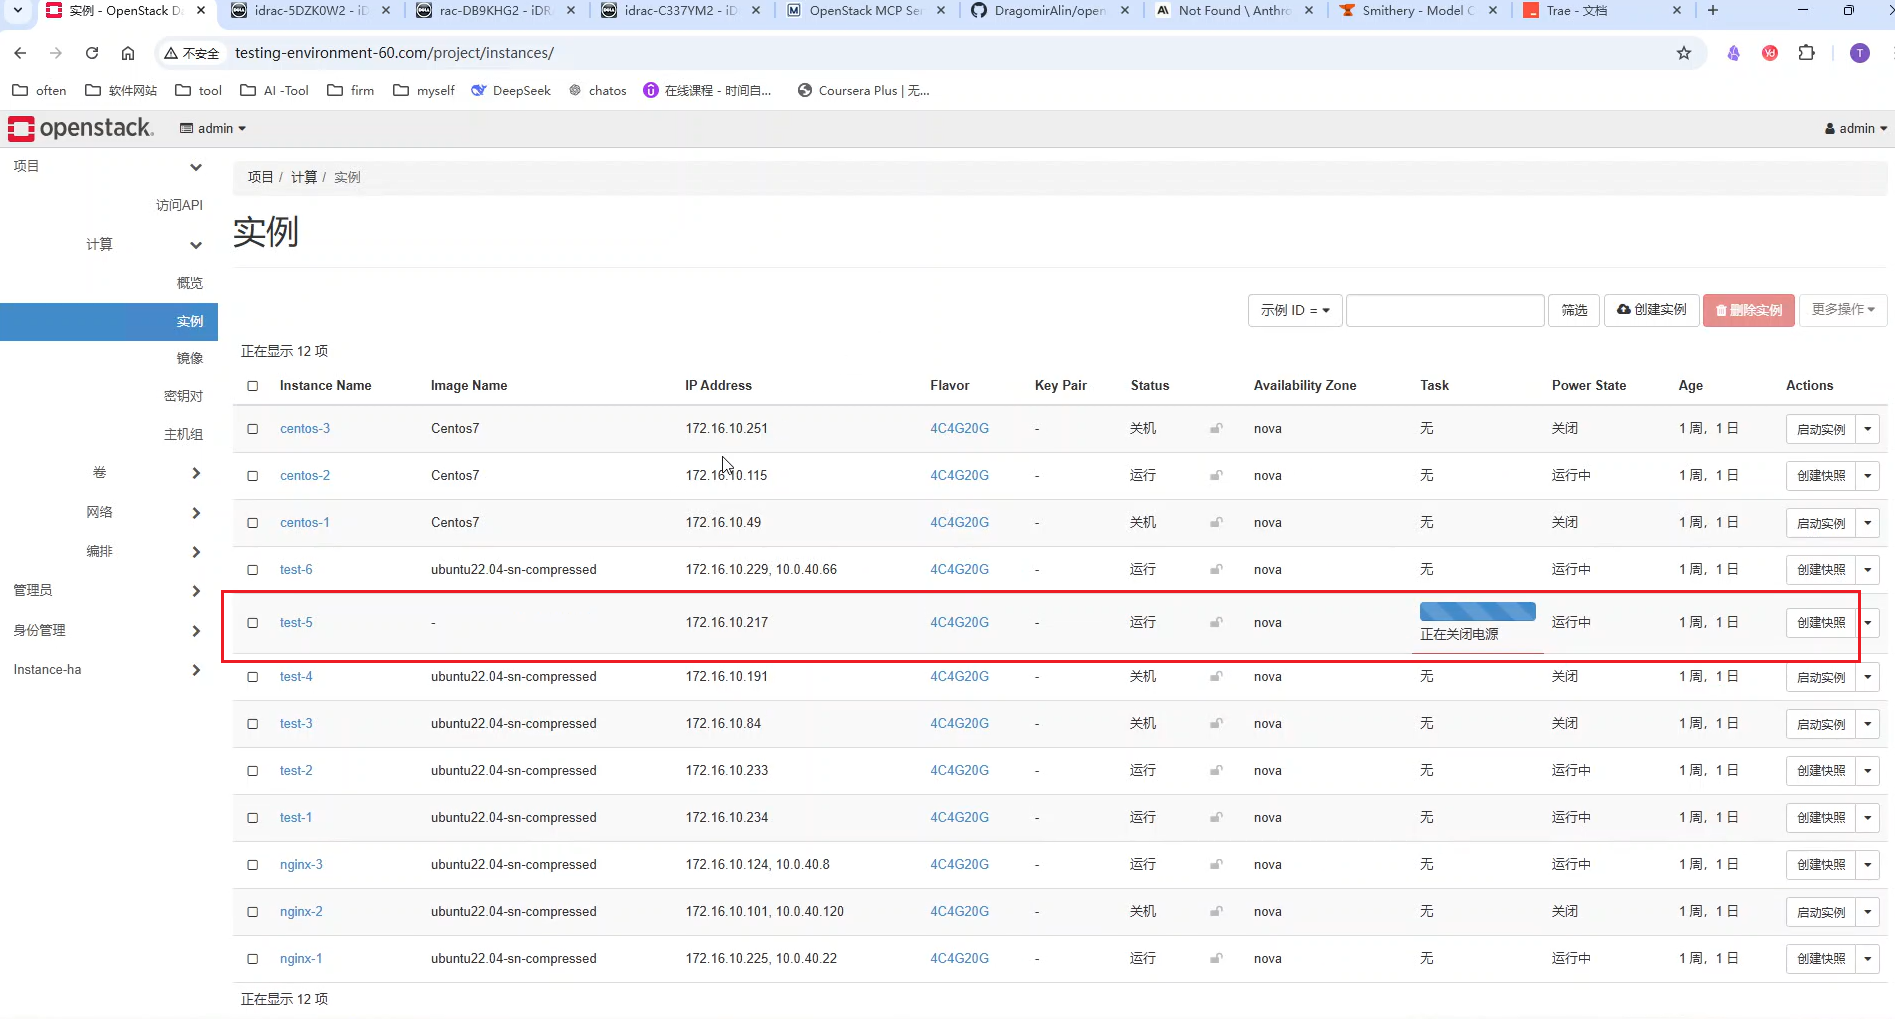Click the instance filter text field

click(1445, 310)
